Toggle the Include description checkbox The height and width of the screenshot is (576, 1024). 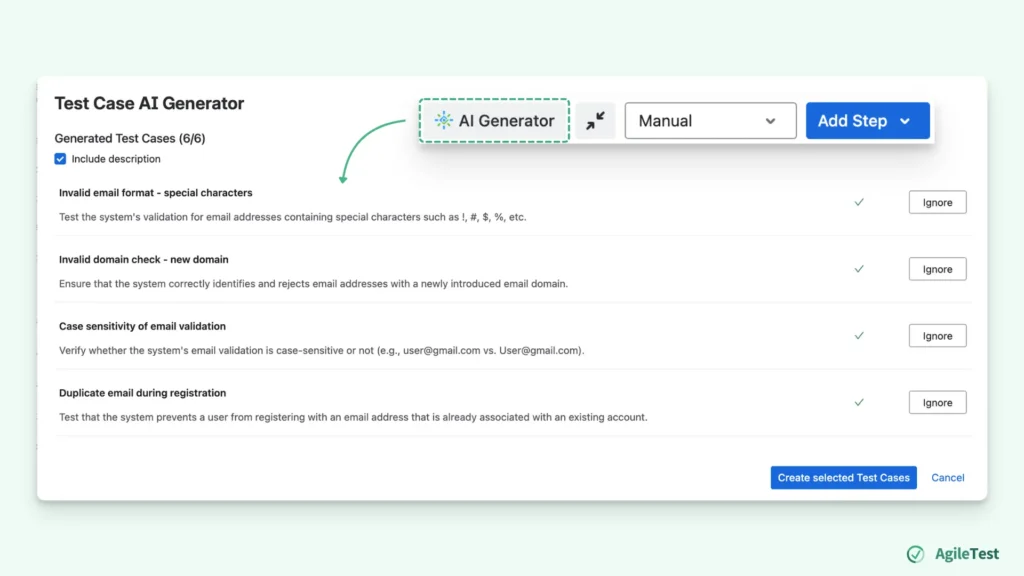(60, 159)
